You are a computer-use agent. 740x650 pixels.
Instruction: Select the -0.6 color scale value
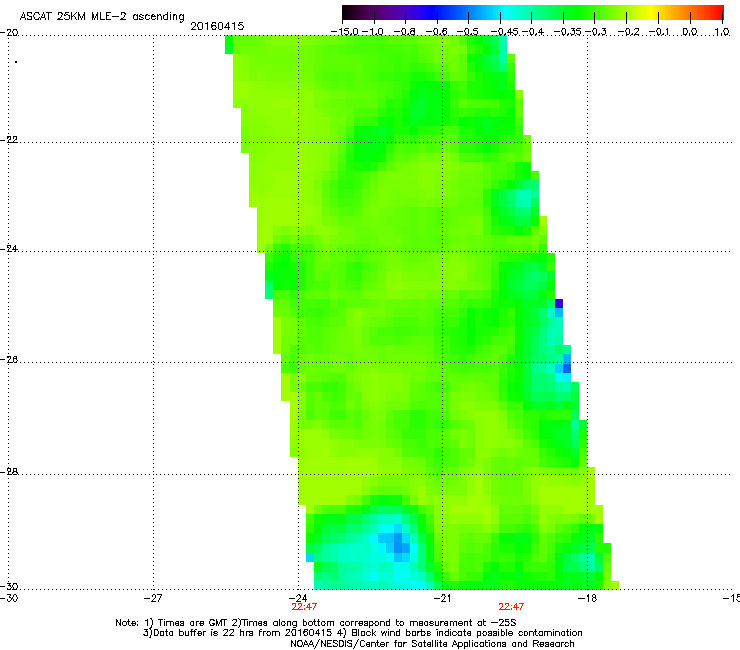tap(437, 32)
